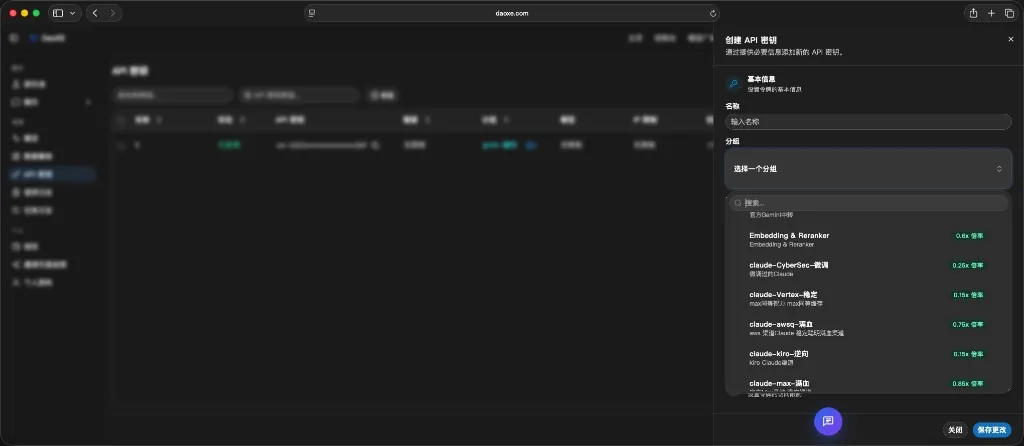Screen dimensions: 1024x446
Task: Focus the 输入名称 name field
Action: [x=868, y=121]
